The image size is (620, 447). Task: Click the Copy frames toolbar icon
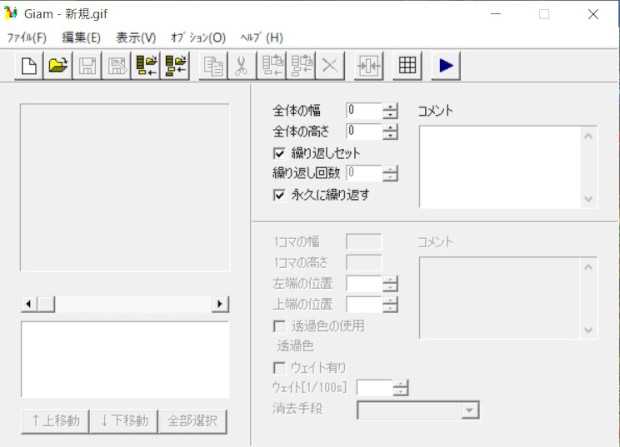click(213, 66)
